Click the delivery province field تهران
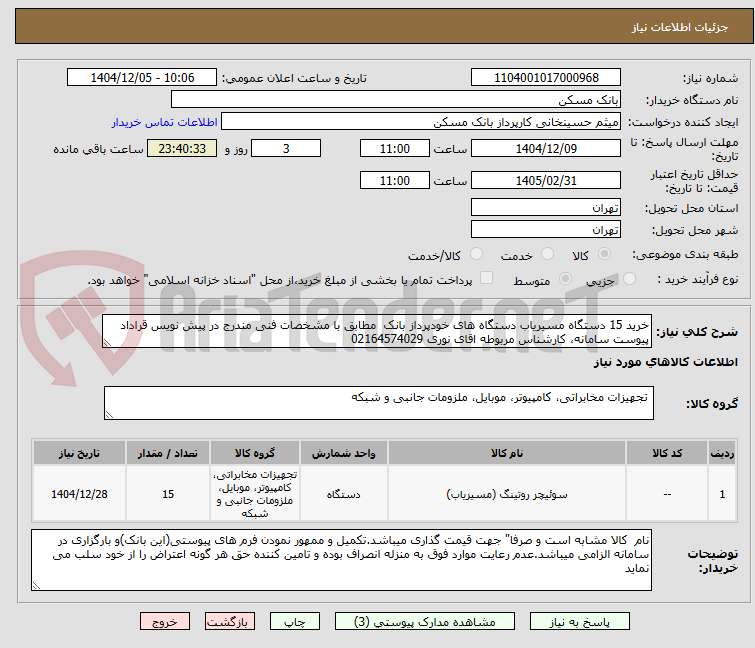Screen dimensions: 755x648 click(546, 207)
